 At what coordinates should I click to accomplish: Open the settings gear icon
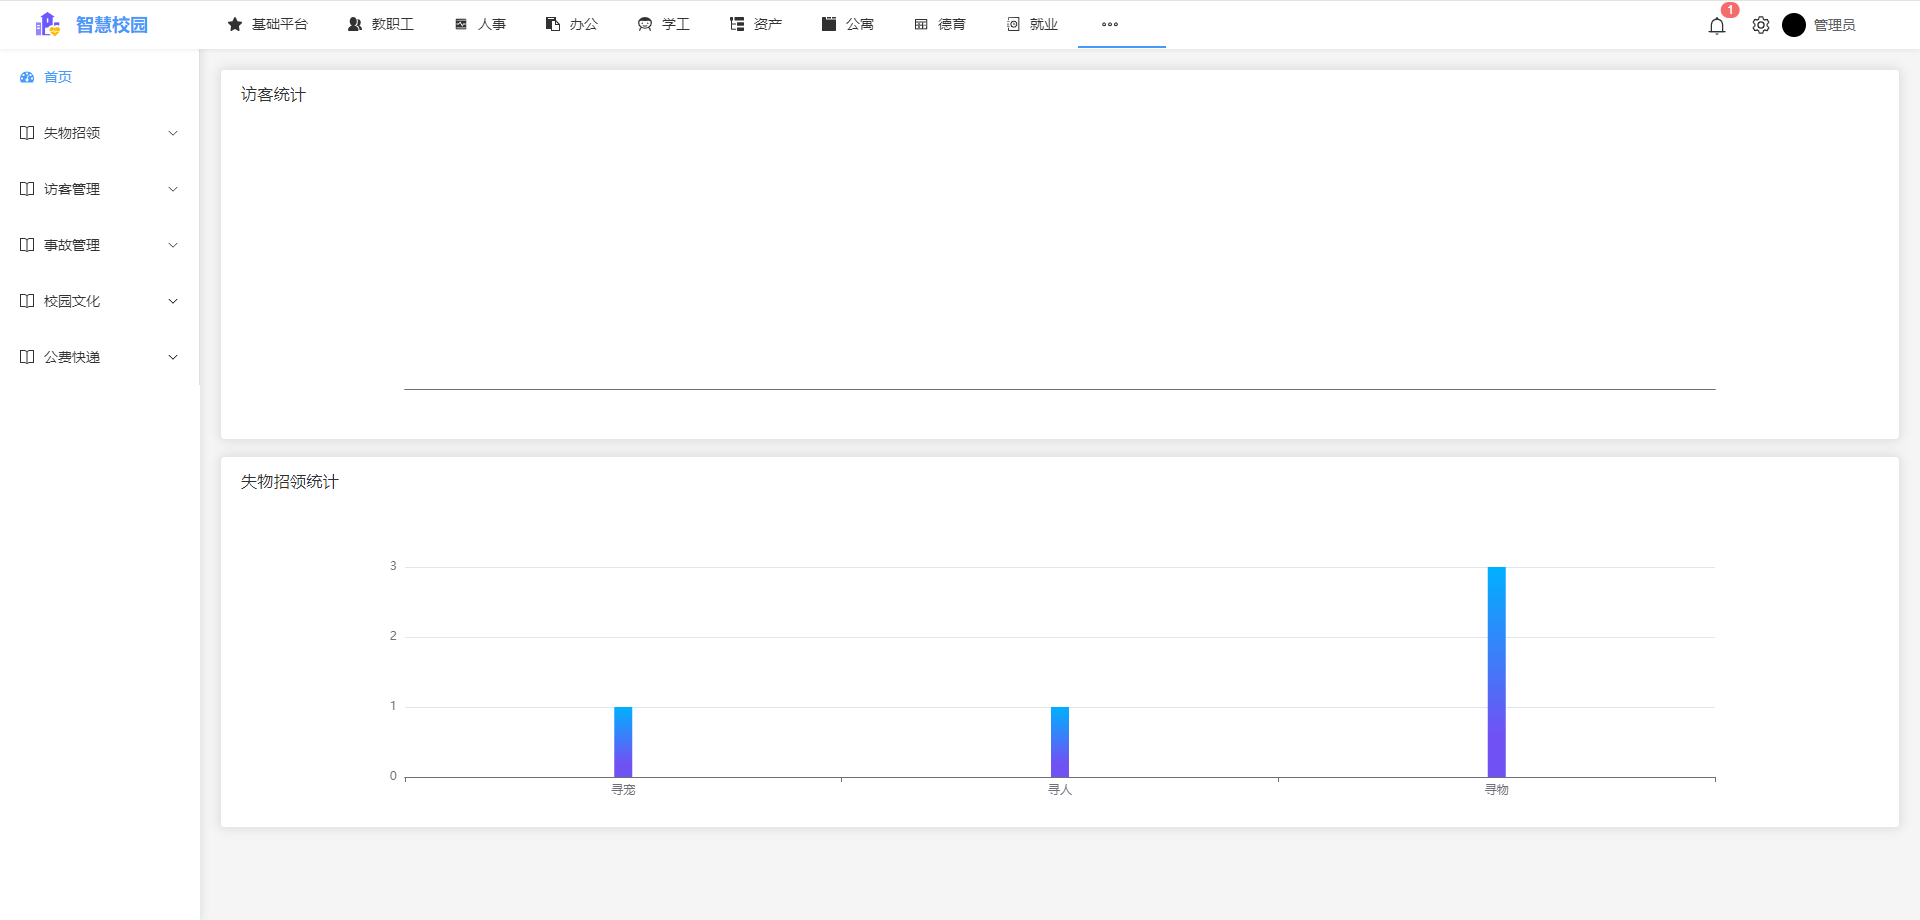click(1761, 25)
